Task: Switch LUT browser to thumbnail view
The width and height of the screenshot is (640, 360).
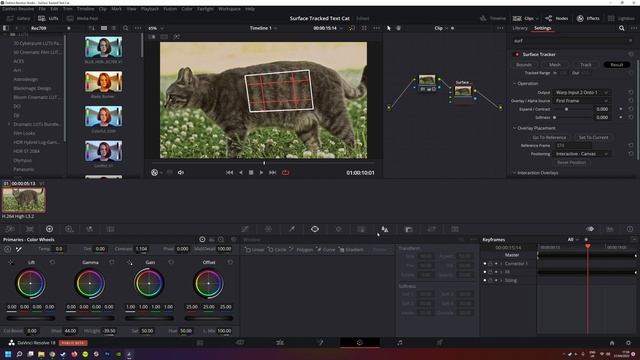Action: point(104,28)
